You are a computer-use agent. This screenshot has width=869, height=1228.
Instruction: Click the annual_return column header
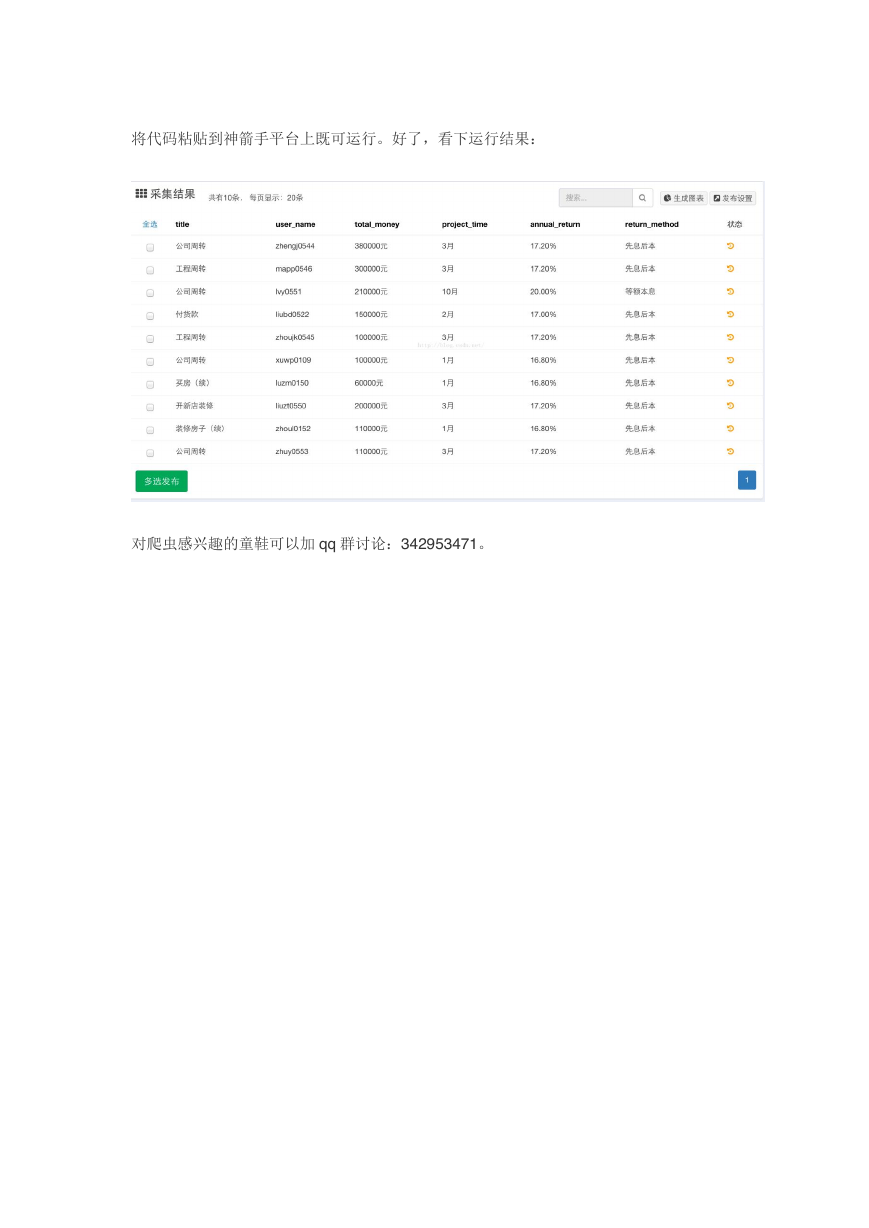point(555,224)
